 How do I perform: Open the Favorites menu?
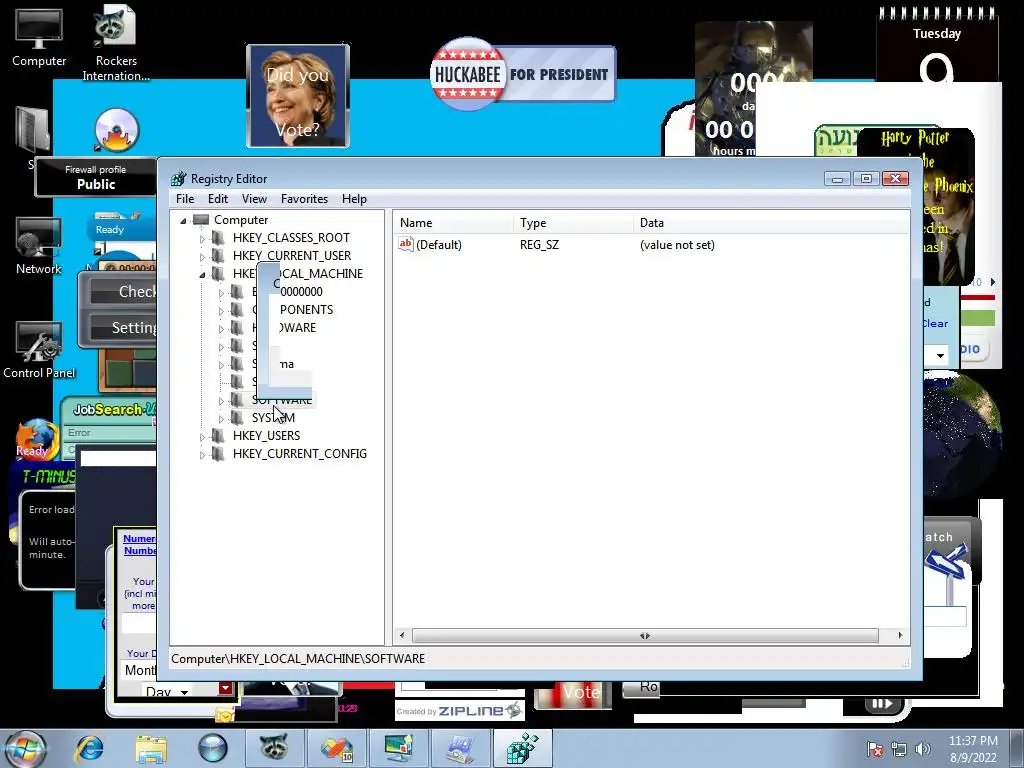click(x=304, y=199)
